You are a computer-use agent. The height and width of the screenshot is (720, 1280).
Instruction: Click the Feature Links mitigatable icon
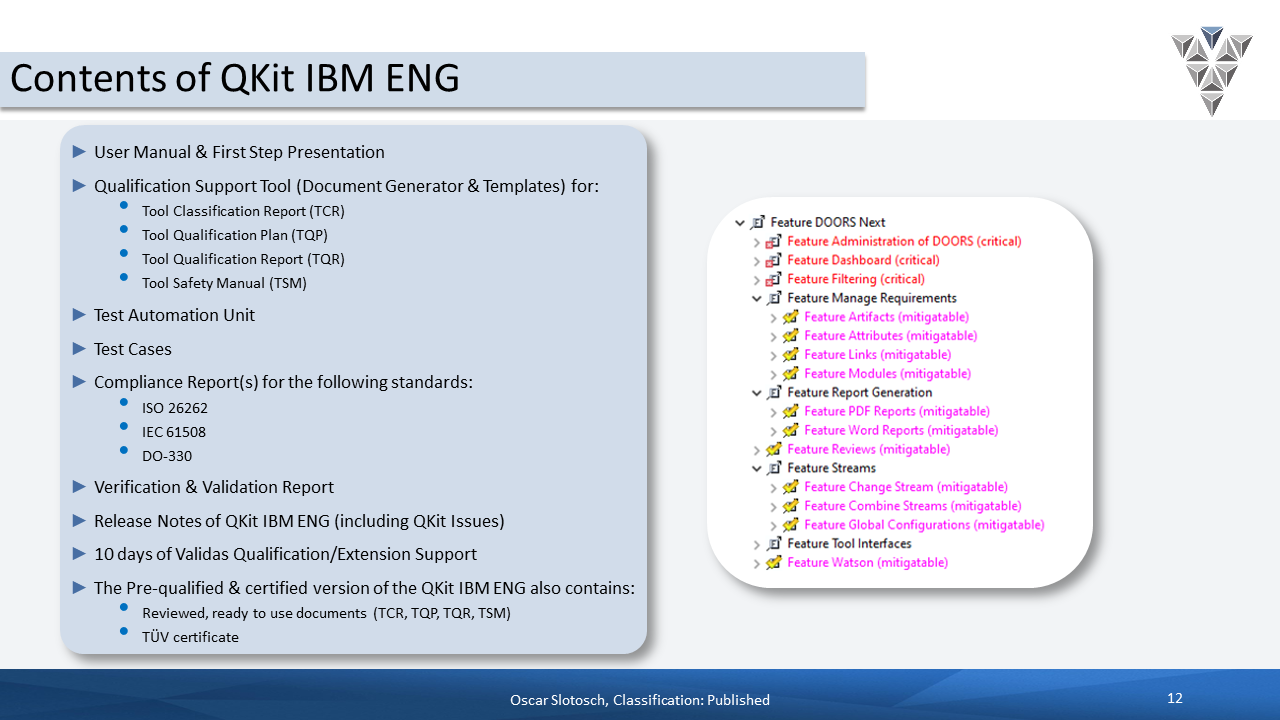click(791, 355)
